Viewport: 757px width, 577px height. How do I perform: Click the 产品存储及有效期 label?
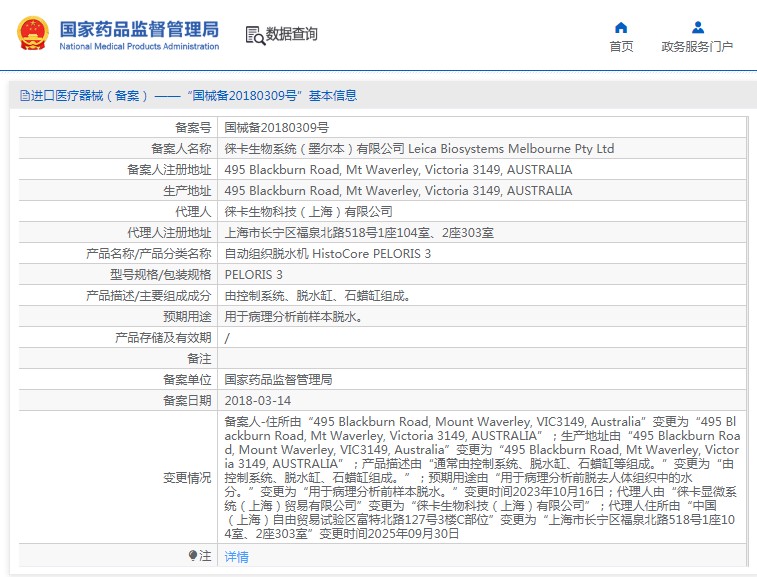click(x=163, y=338)
